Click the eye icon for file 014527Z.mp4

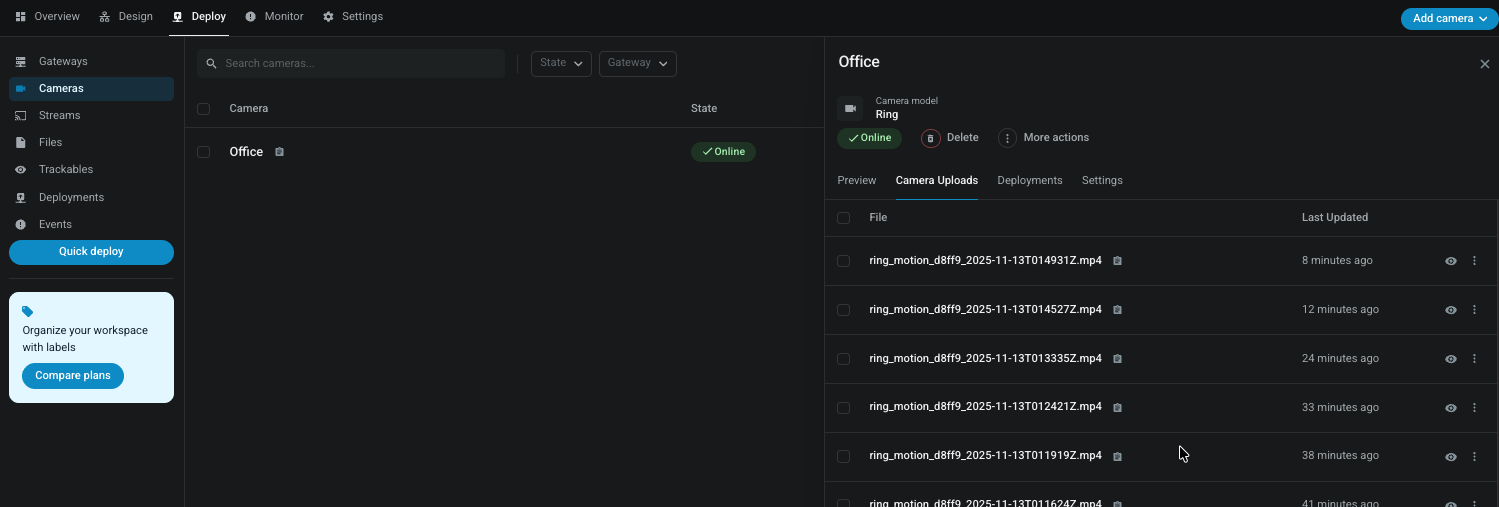coord(1451,310)
